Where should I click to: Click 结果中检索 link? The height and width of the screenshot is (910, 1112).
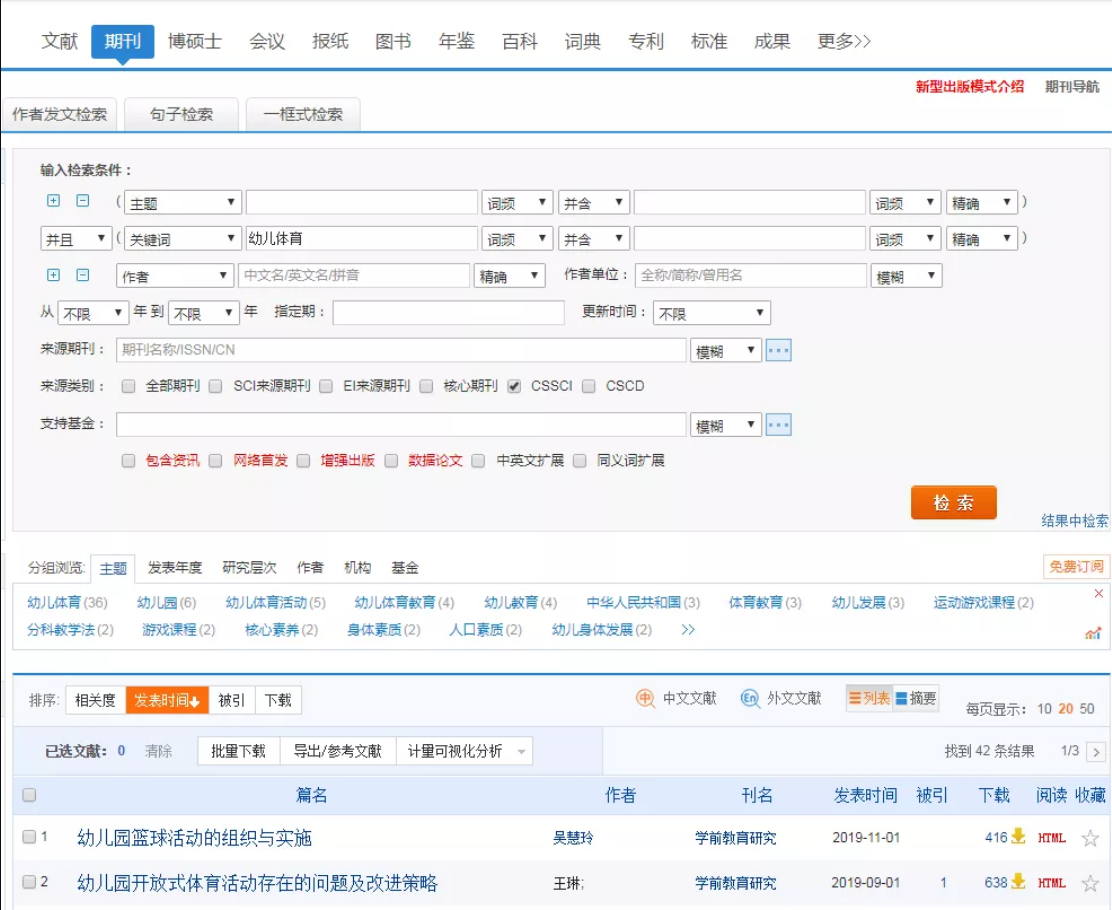click(x=1074, y=521)
